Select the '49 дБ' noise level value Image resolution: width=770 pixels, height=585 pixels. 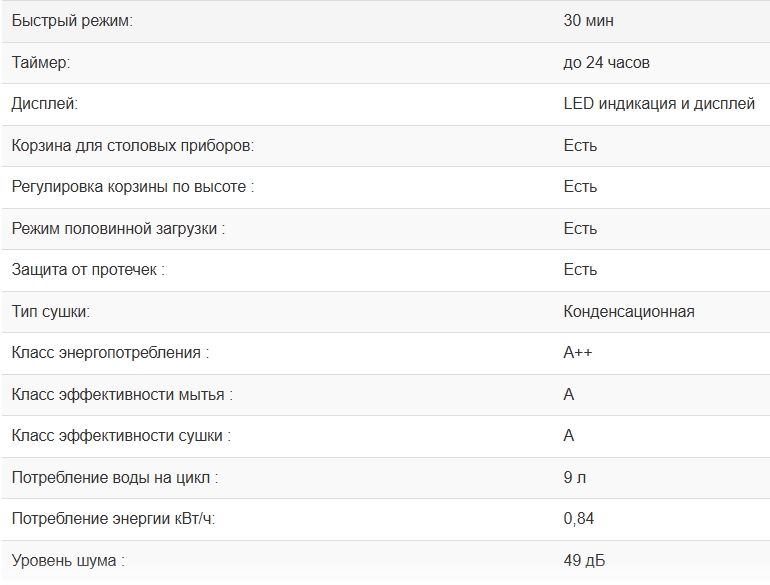point(583,561)
